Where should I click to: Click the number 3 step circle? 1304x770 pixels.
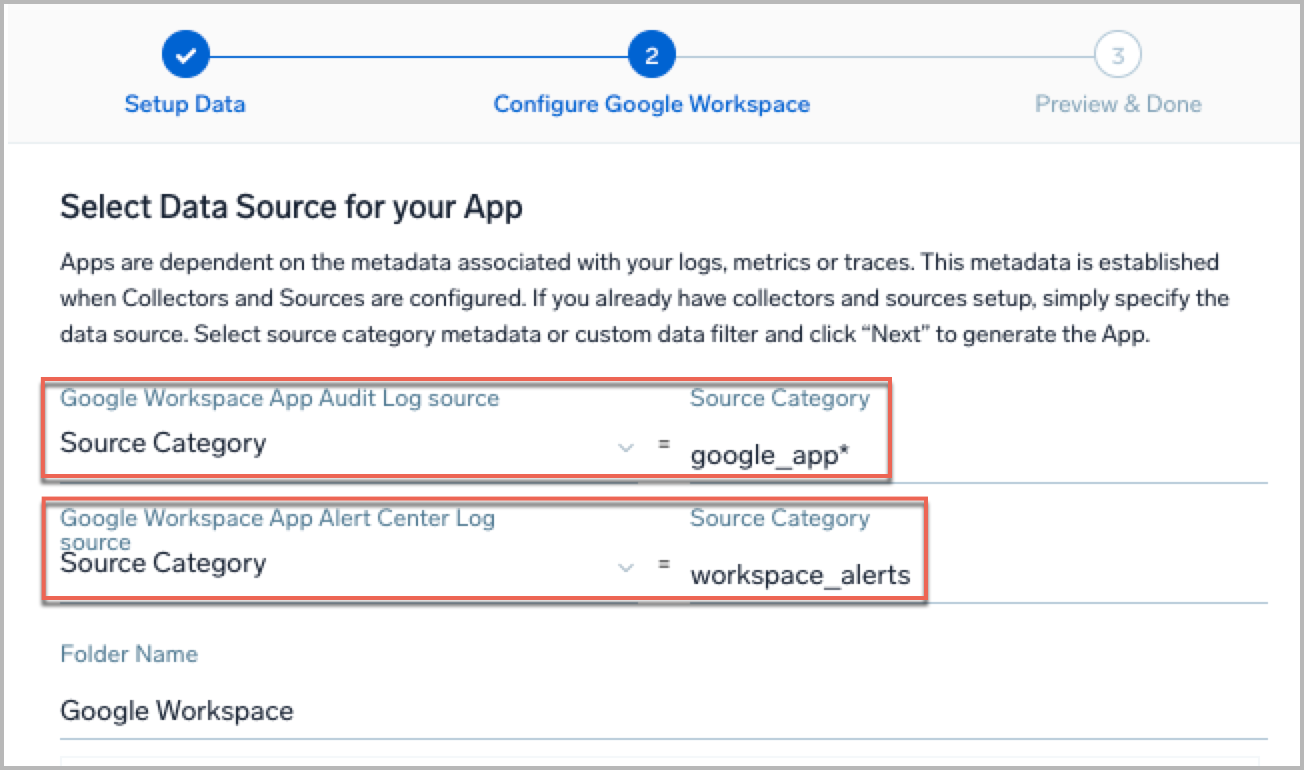tap(1116, 54)
